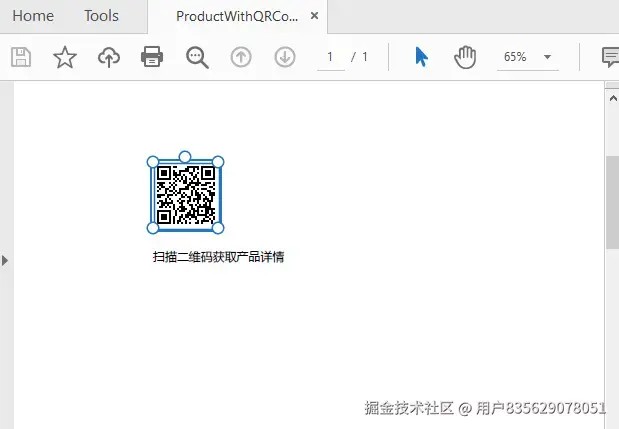Viewport: 619px width, 429px height.
Task: Click the 65% zoom value field
Action: click(x=515, y=57)
